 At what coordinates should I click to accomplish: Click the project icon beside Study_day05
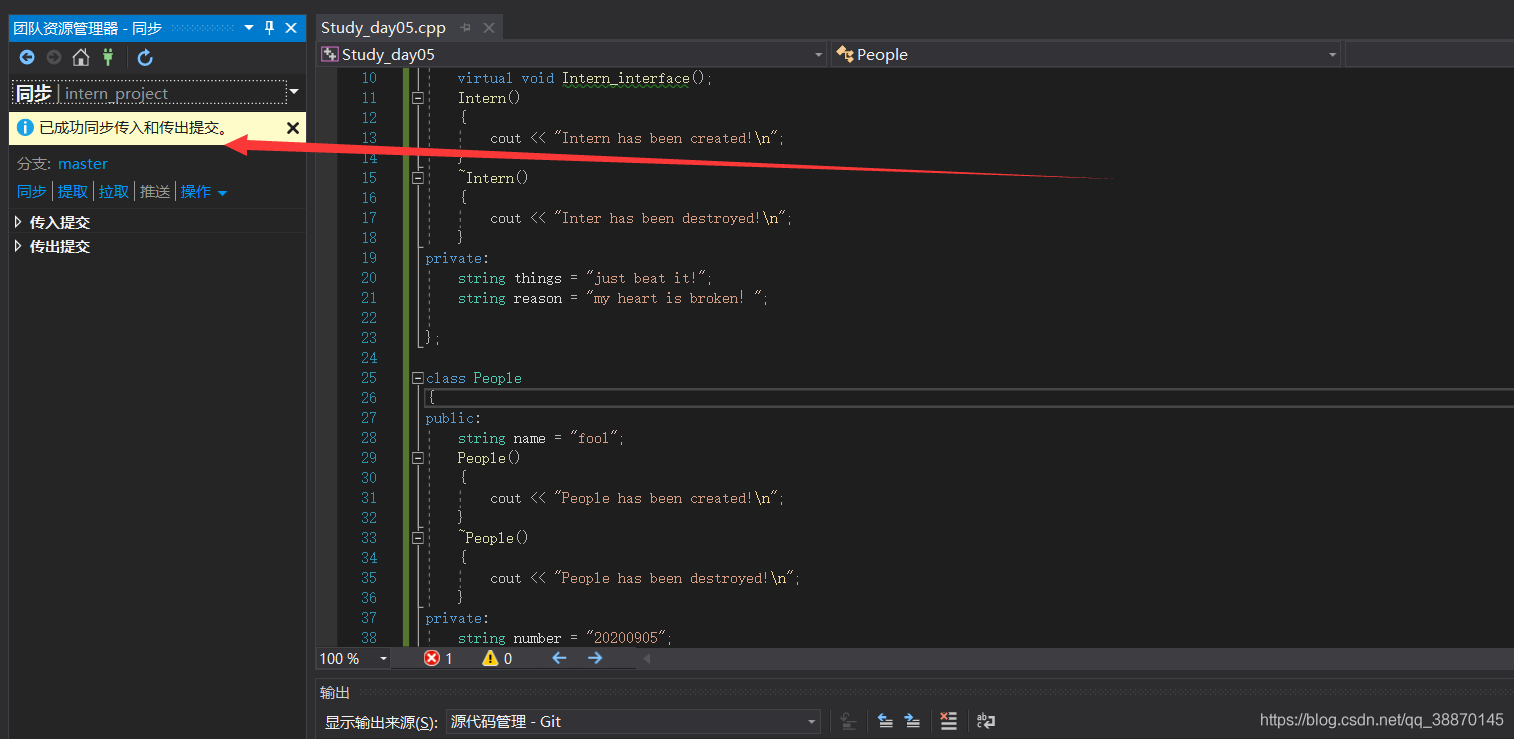click(x=330, y=55)
